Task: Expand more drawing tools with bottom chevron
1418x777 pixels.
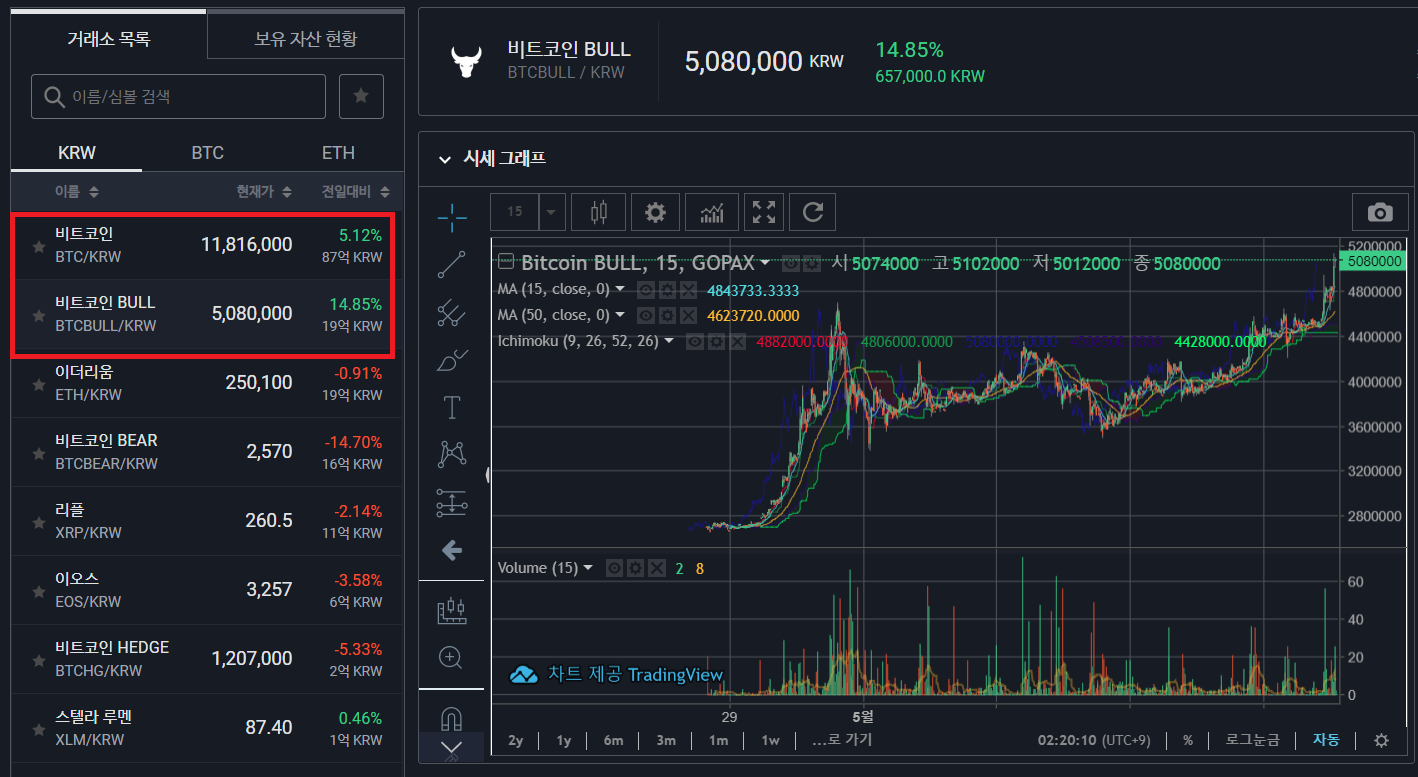Action: pos(452,747)
